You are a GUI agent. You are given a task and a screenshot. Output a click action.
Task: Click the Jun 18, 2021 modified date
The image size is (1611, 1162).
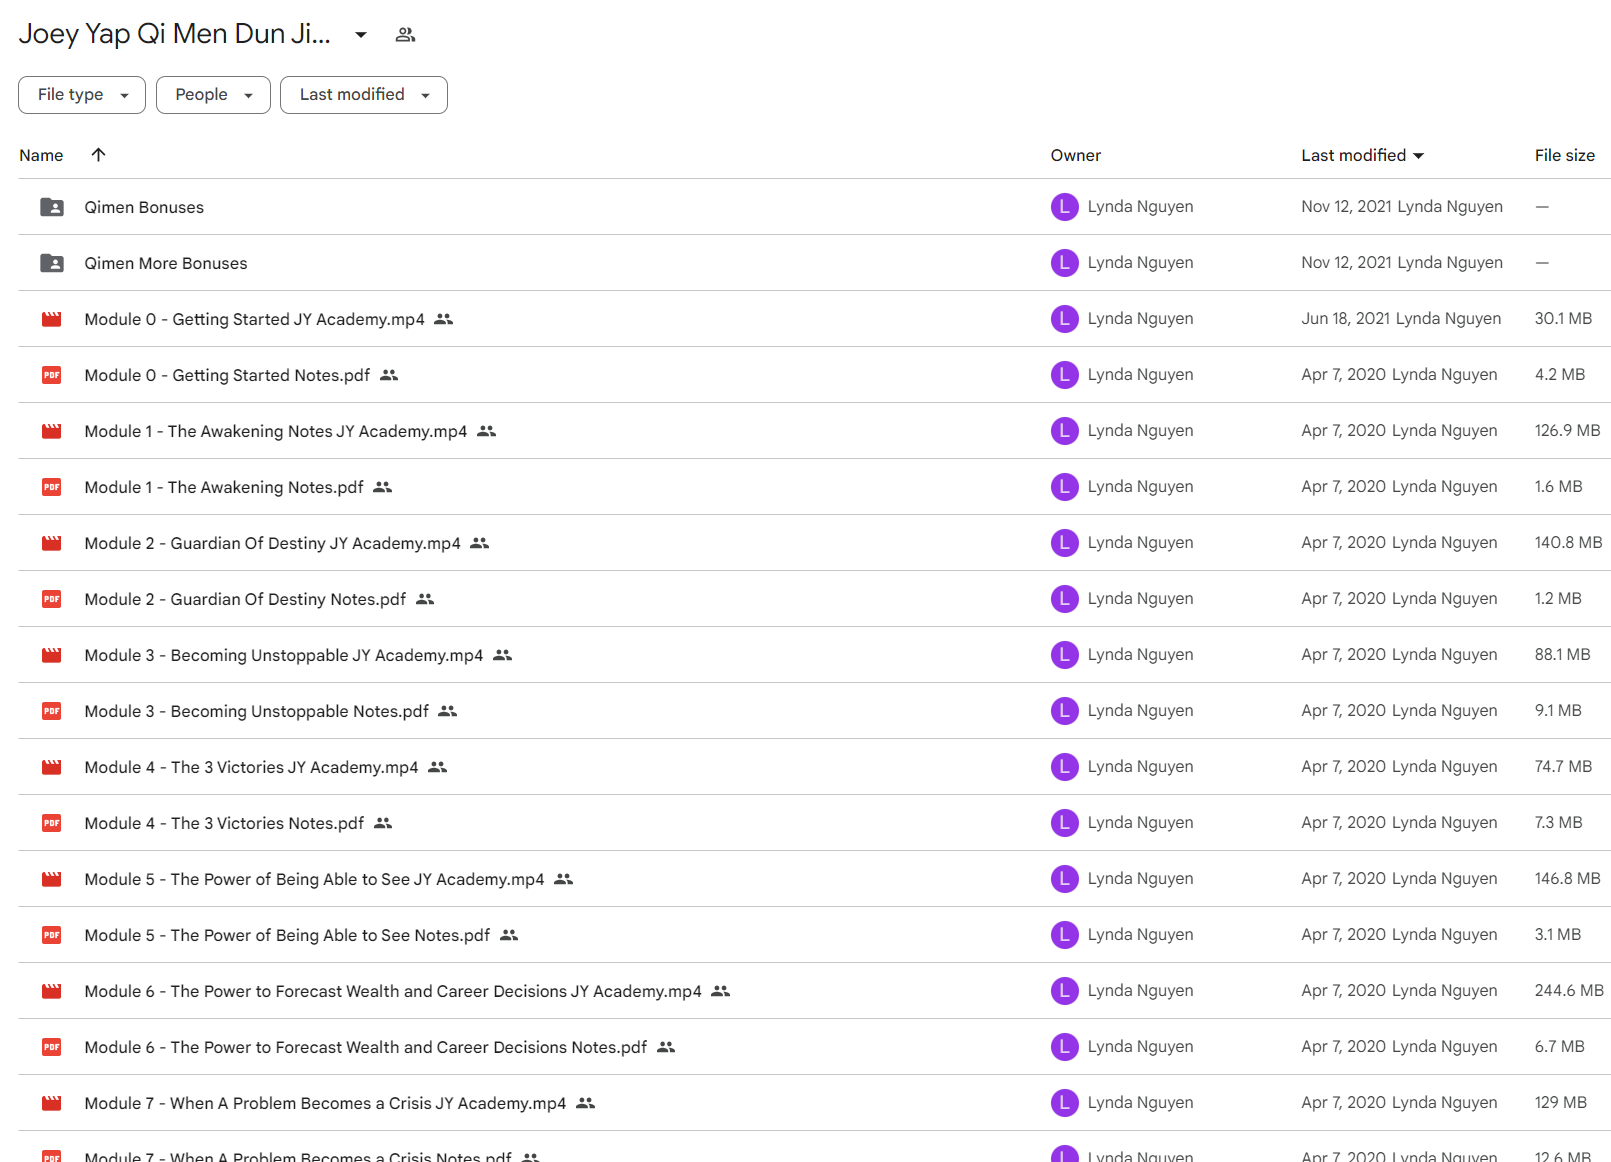[1345, 318]
